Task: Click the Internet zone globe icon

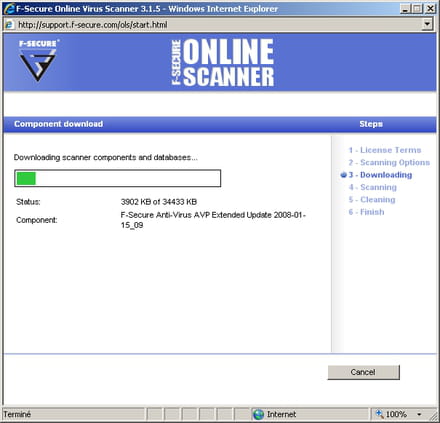Action: click(258, 414)
